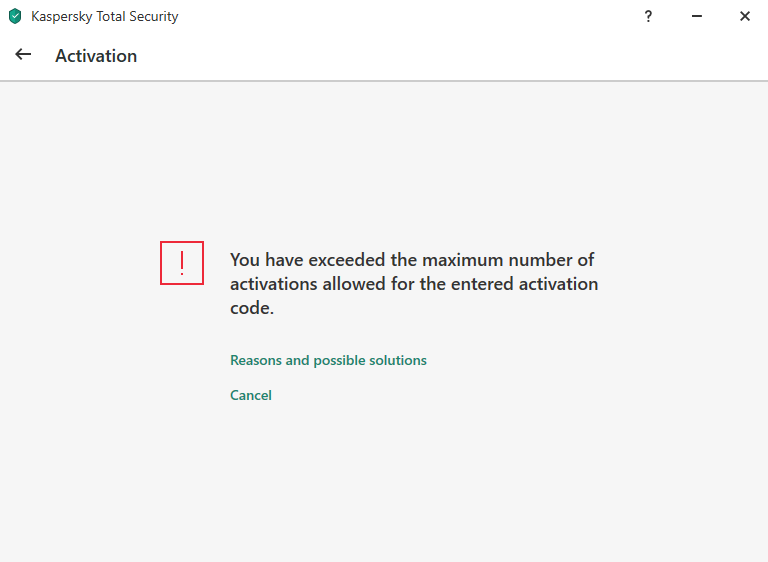Screen dimensions: 768x562
Task: Click the "You have exceeded the maximum" line
Action: 412,260
